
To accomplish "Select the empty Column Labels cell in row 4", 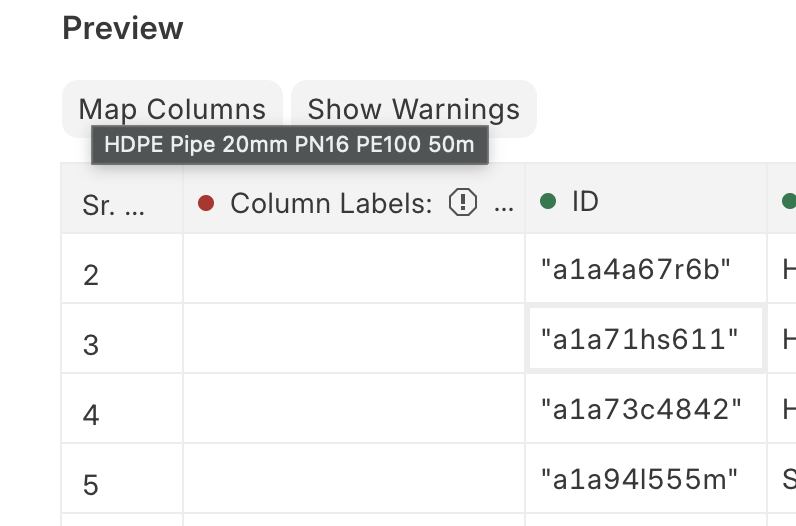I will pyautogui.click(x=354, y=409).
